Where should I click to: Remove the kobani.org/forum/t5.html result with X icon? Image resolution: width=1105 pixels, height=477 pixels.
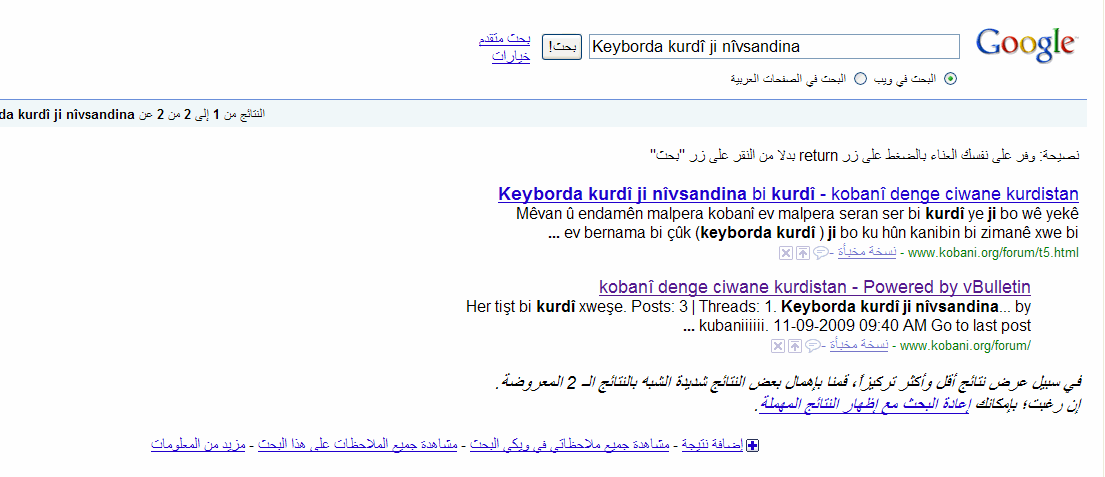coord(786,253)
